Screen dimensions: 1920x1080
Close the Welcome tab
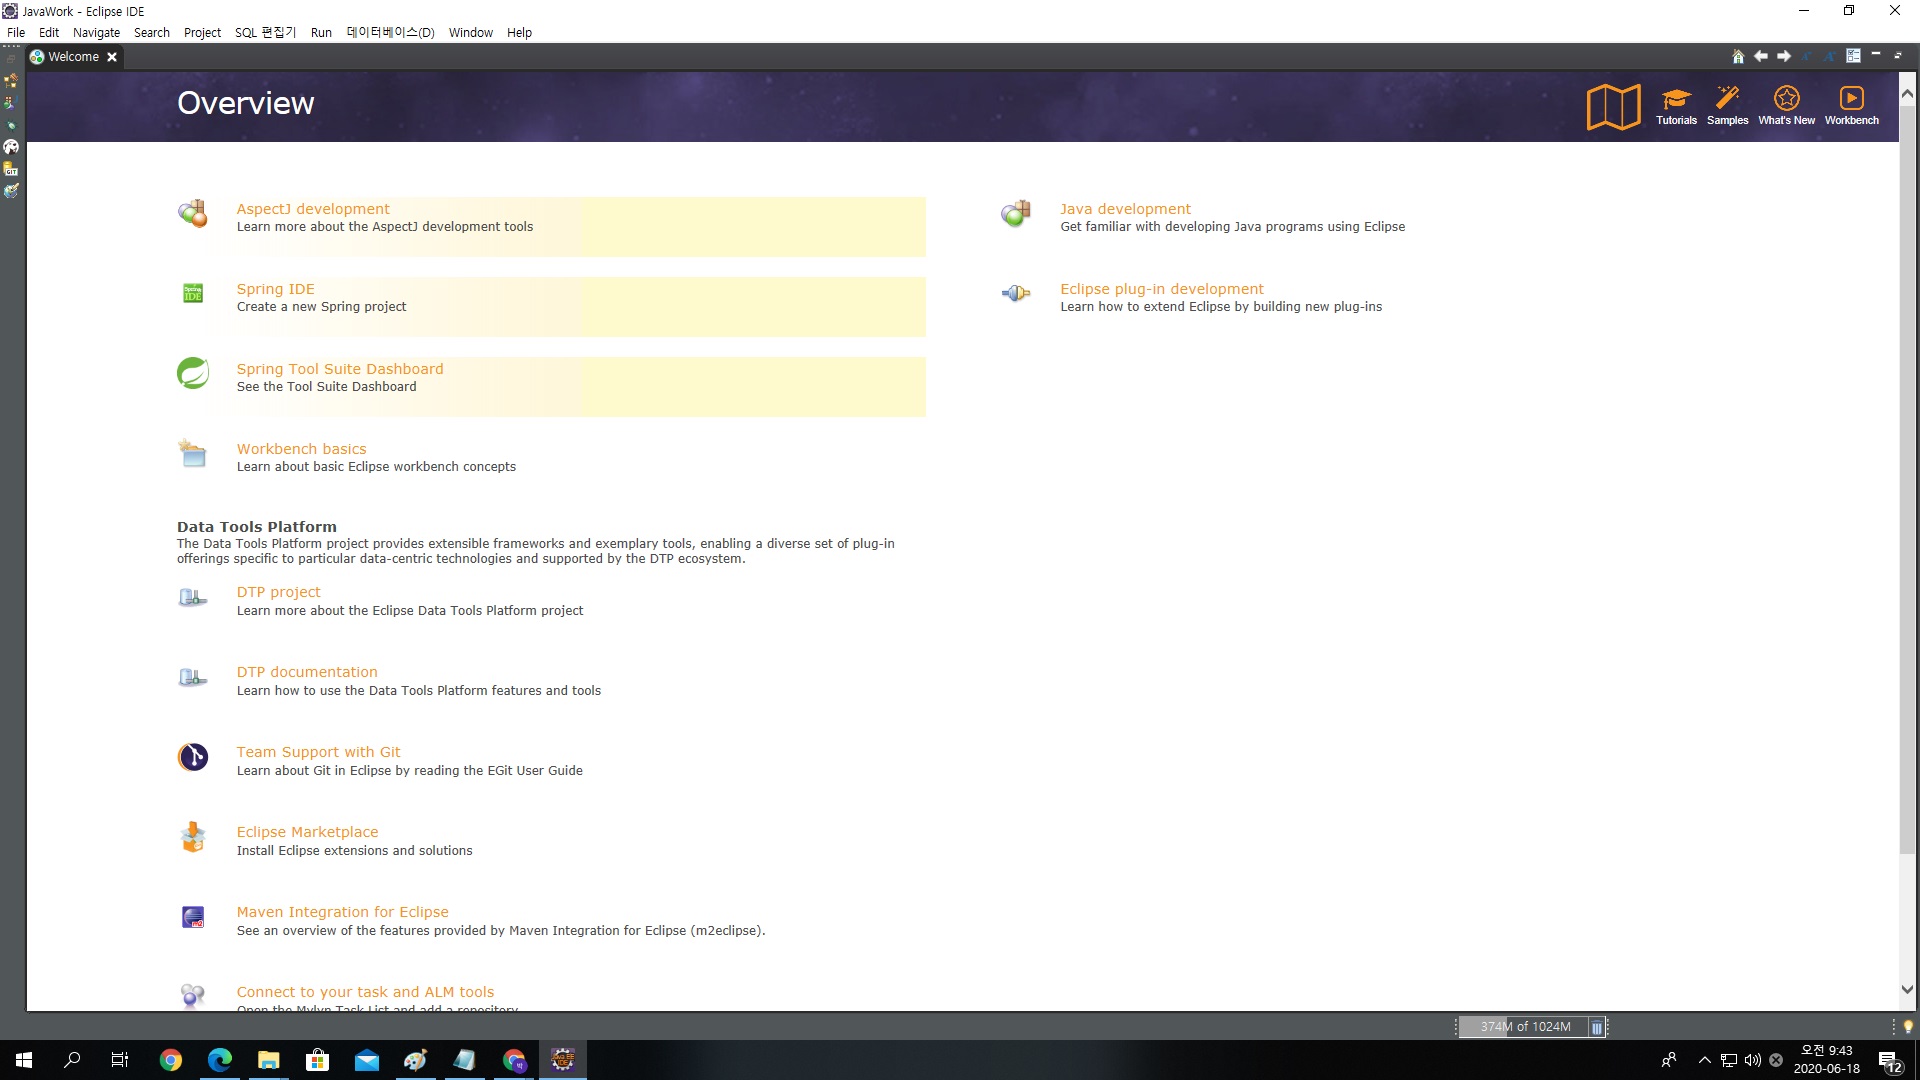112,57
